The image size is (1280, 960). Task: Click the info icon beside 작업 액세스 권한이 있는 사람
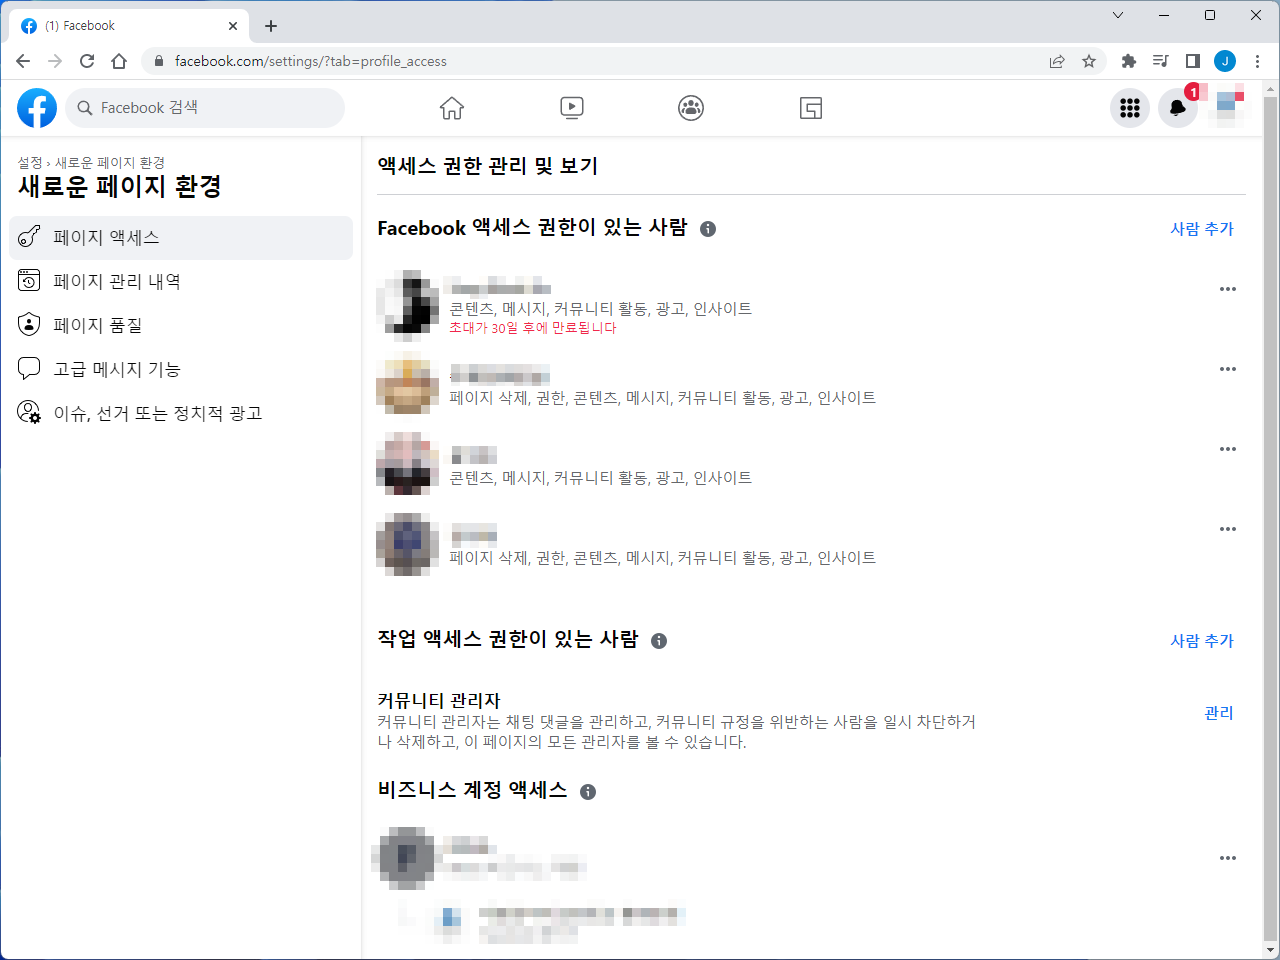click(659, 641)
